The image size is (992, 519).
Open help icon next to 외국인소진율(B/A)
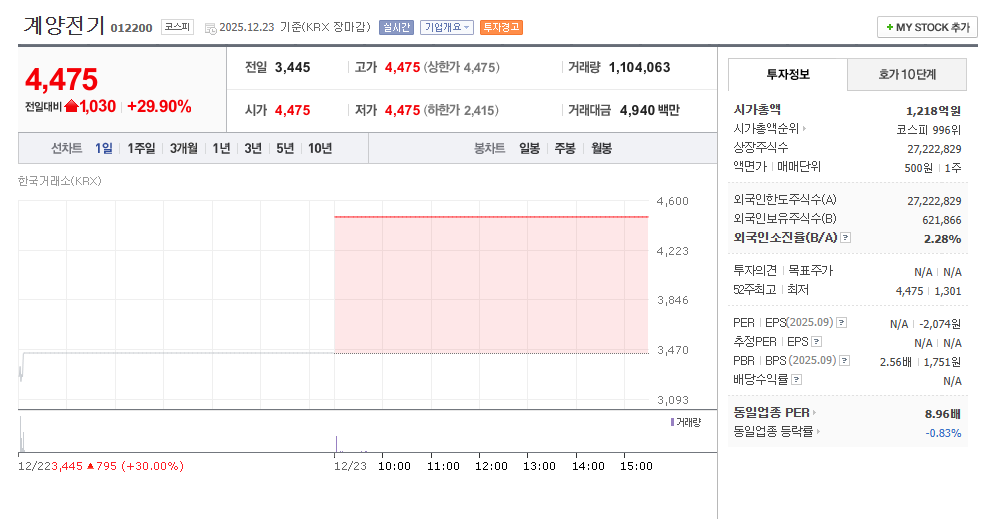coord(846,238)
